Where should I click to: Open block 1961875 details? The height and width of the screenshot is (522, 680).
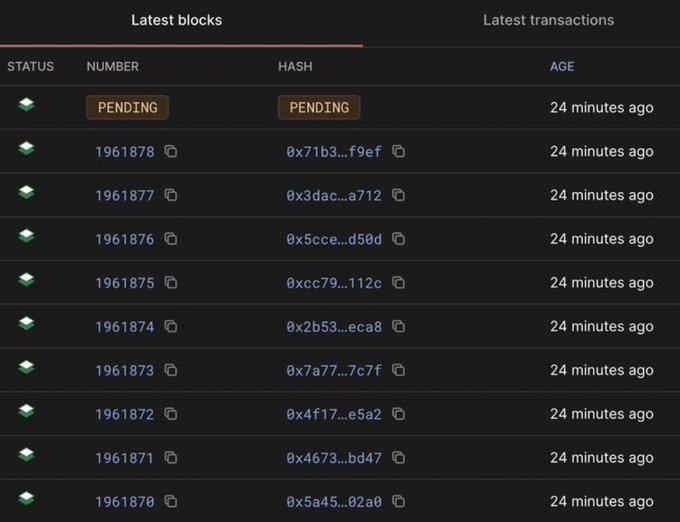(x=125, y=283)
